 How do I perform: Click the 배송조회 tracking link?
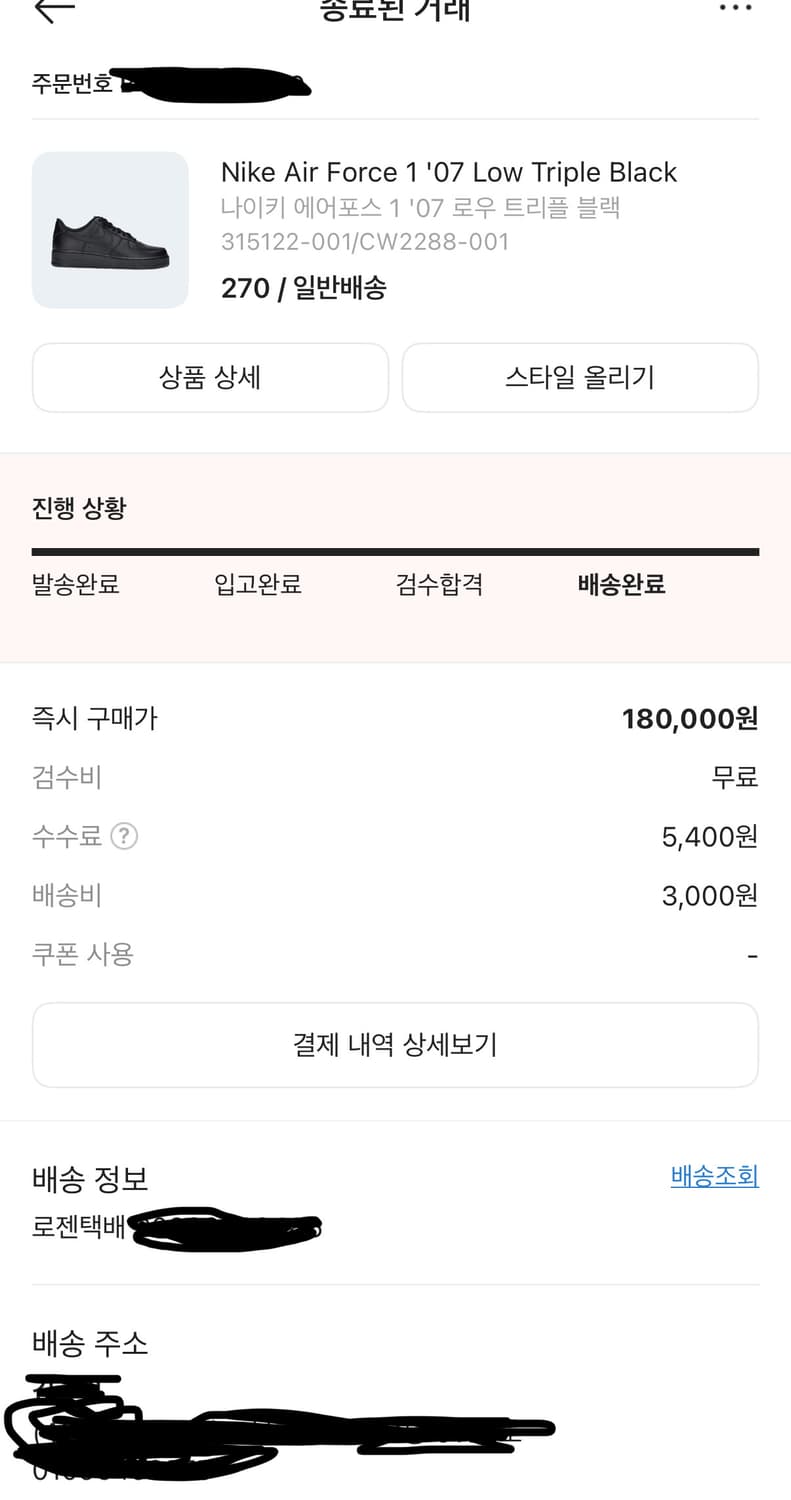coord(714,1176)
